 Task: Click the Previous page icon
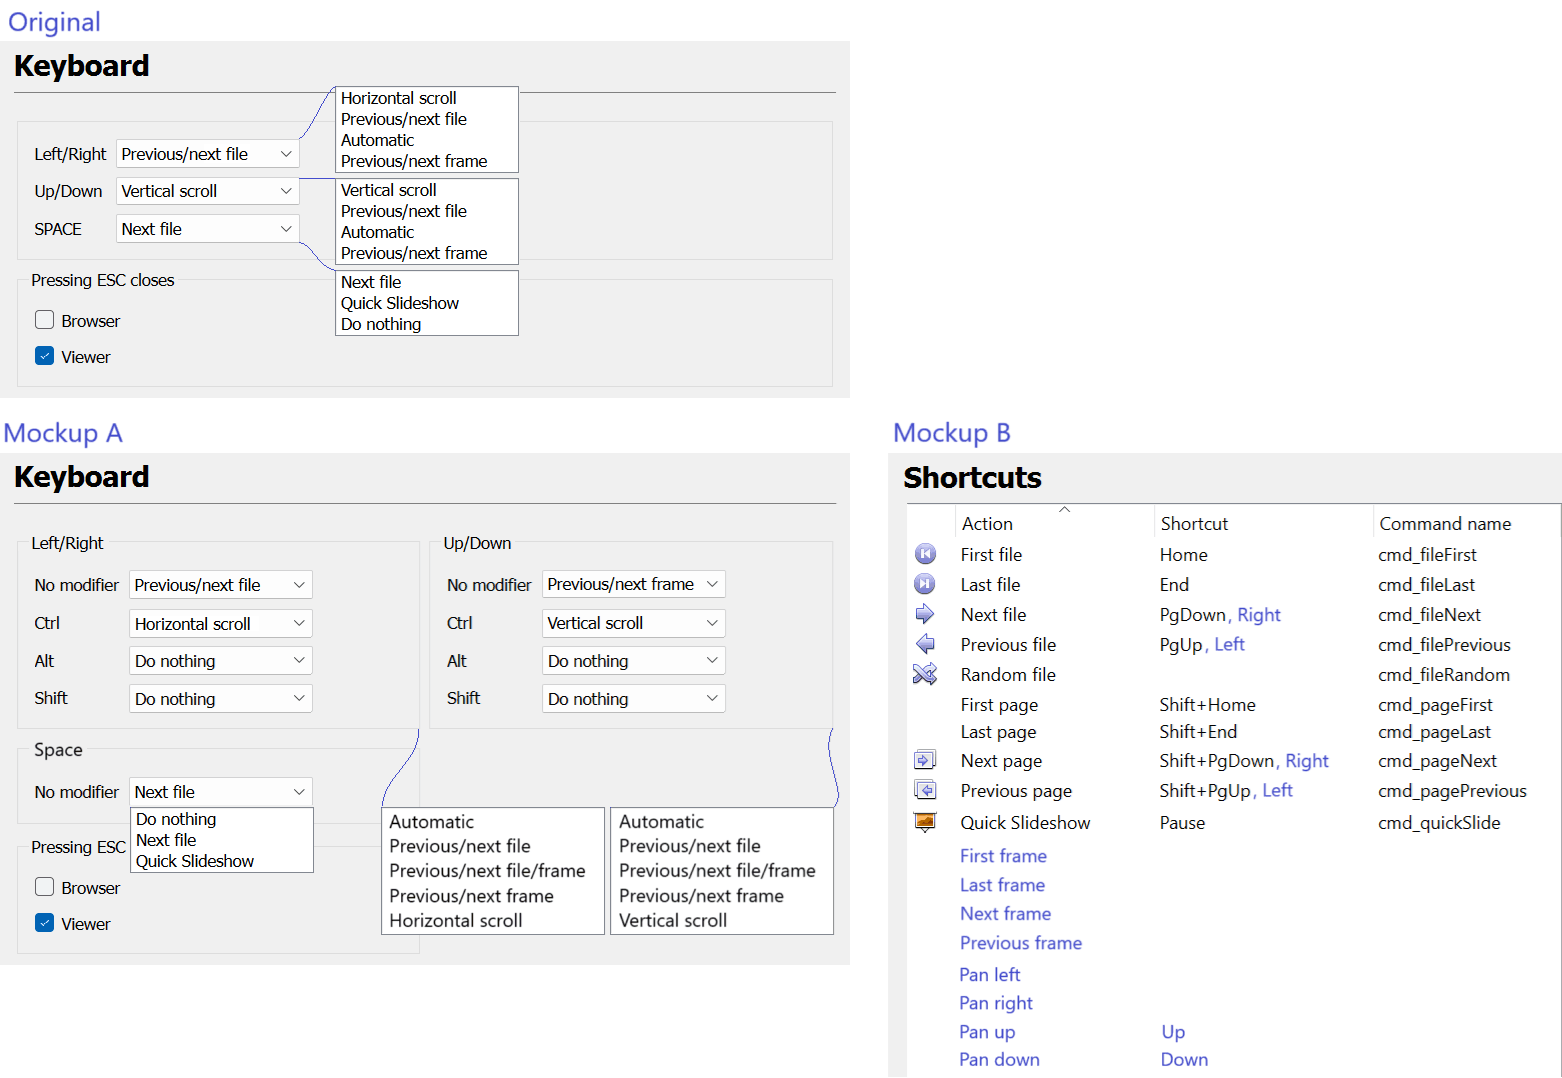(x=925, y=790)
